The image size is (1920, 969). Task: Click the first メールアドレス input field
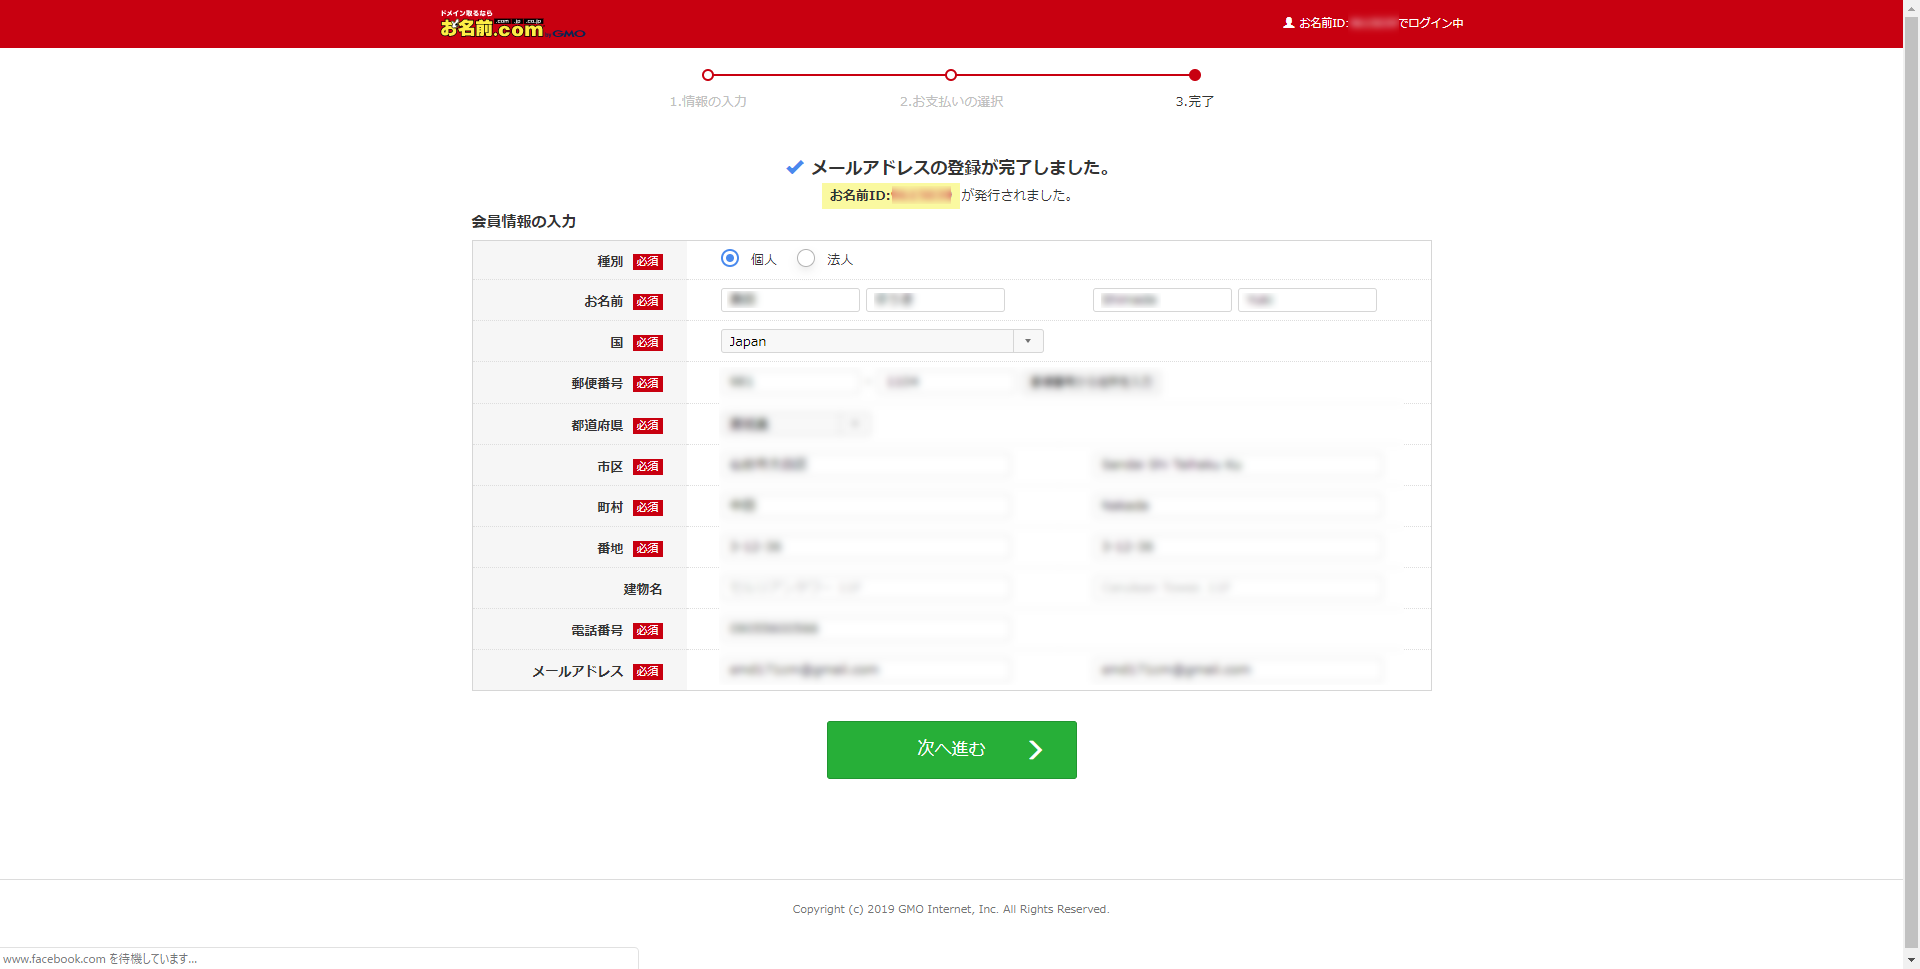865,670
